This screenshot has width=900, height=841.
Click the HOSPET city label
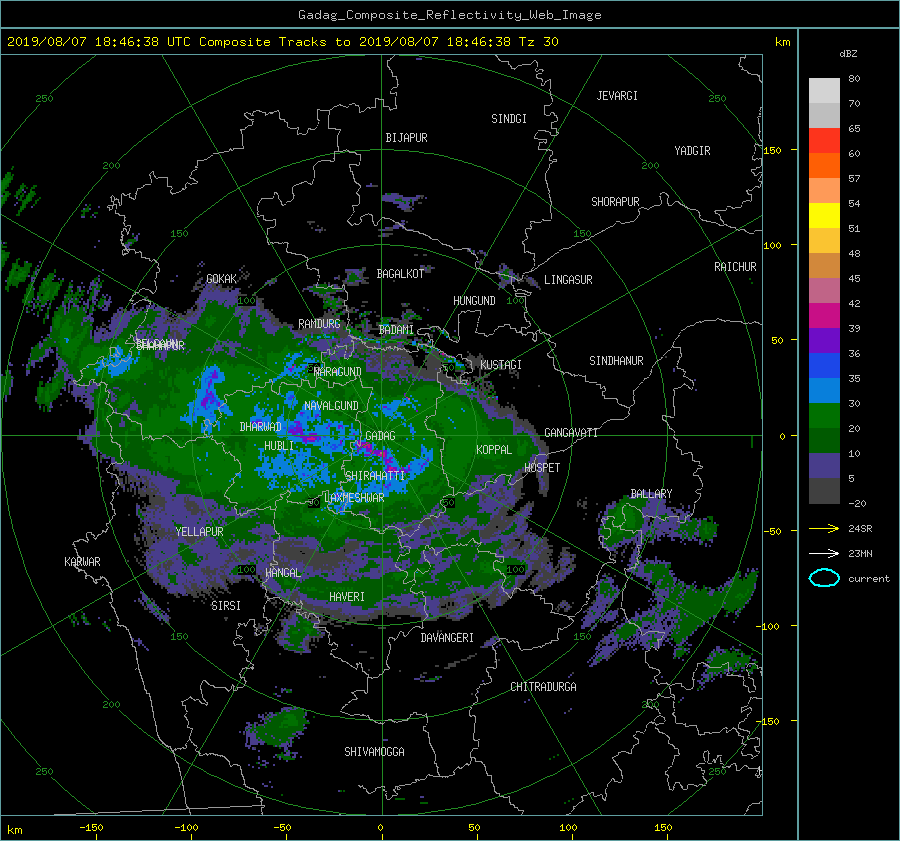[542, 468]
